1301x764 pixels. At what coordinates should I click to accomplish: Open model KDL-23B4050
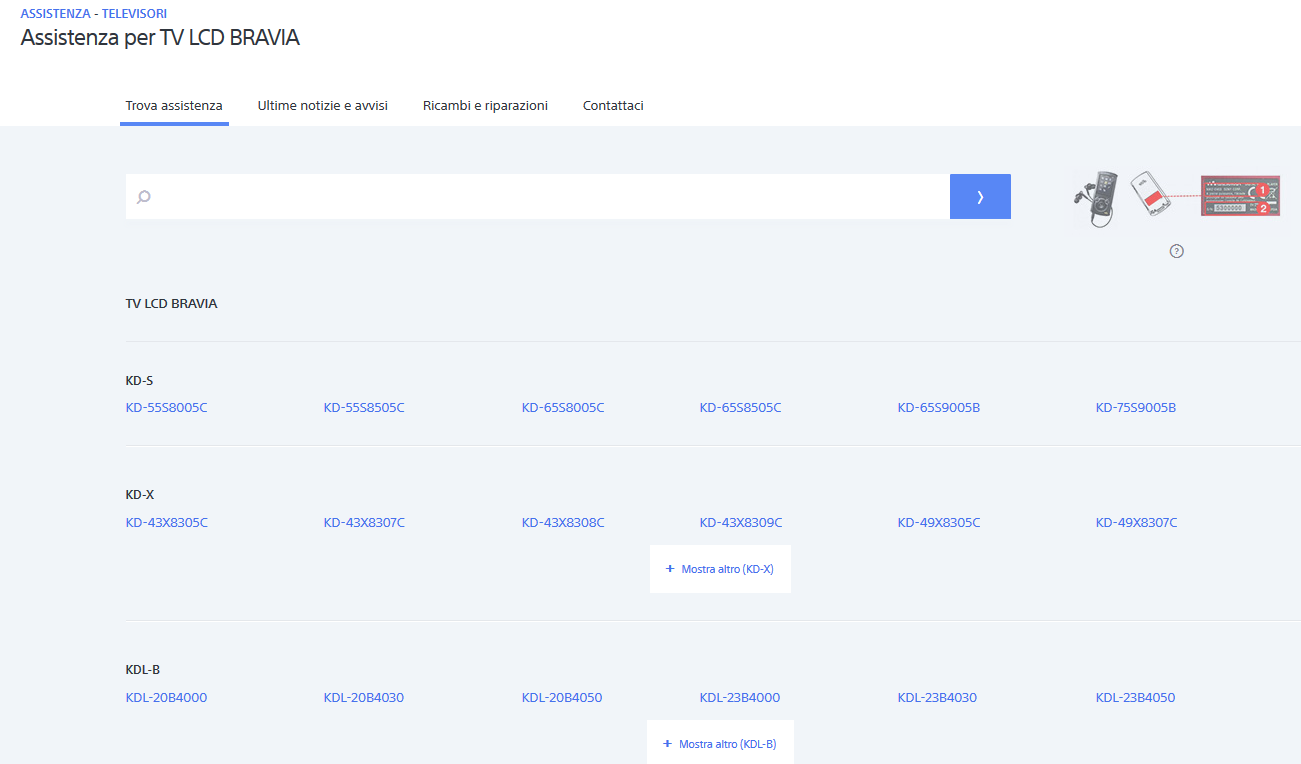coord(1135,698)
